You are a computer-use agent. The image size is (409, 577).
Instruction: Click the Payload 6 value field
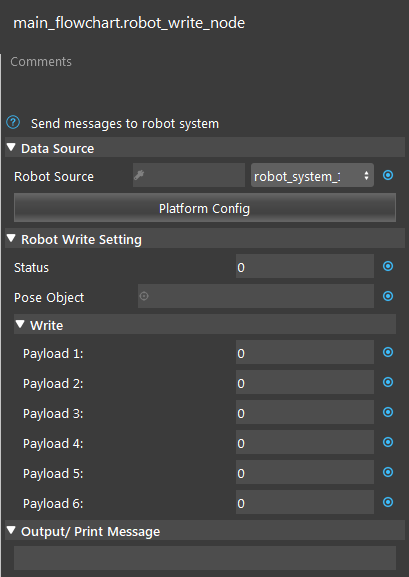tap(305, 502)
